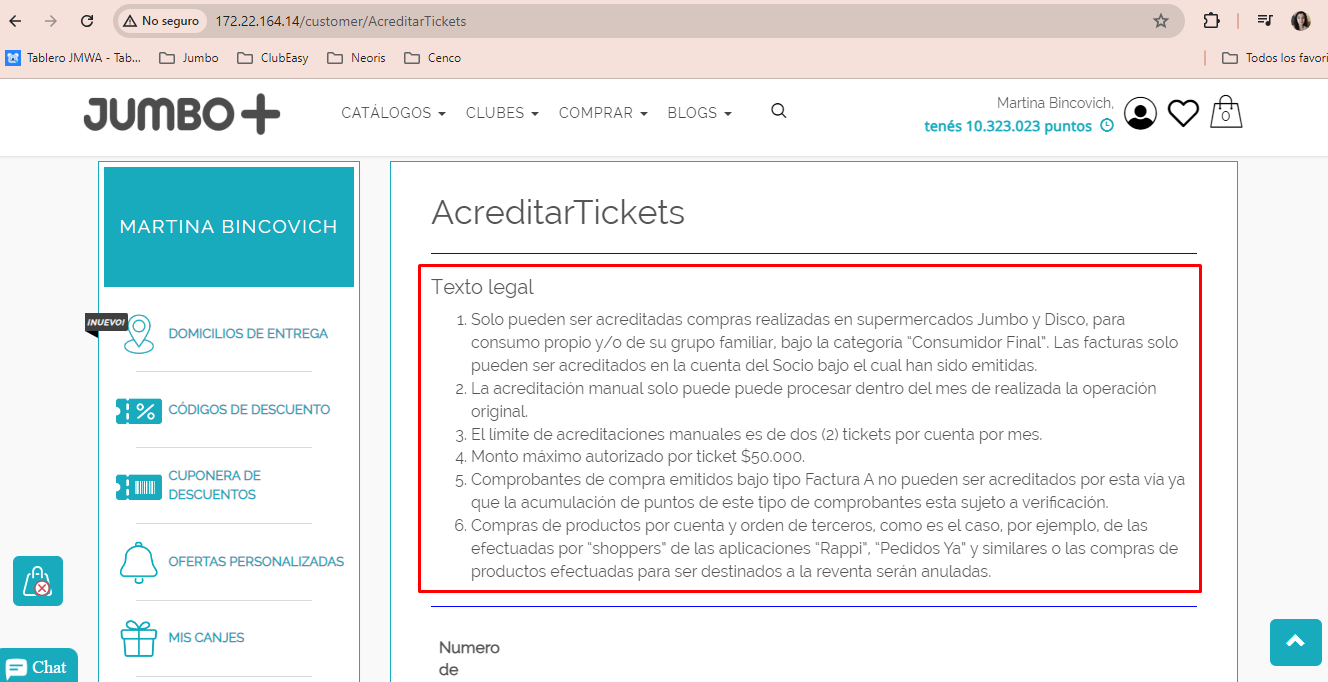Open the Todos los favoritos folder
1328x682 pixels.
pyautogui.click(x=1274, y=58)
